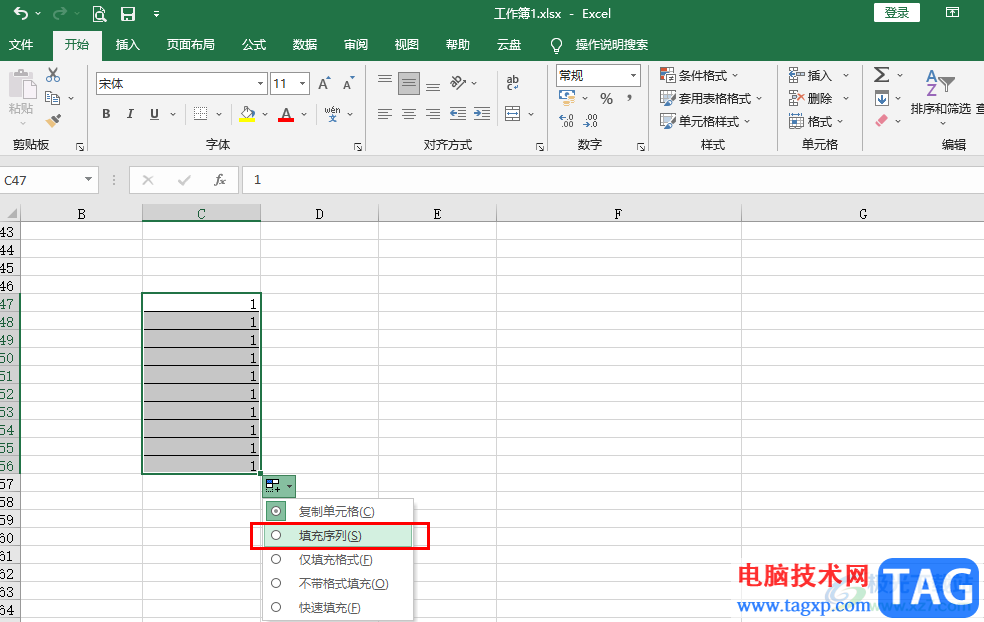Save the workbook with the floppy disk icon
This screenshot has height=622, width=984.
[x=128, y=14]
